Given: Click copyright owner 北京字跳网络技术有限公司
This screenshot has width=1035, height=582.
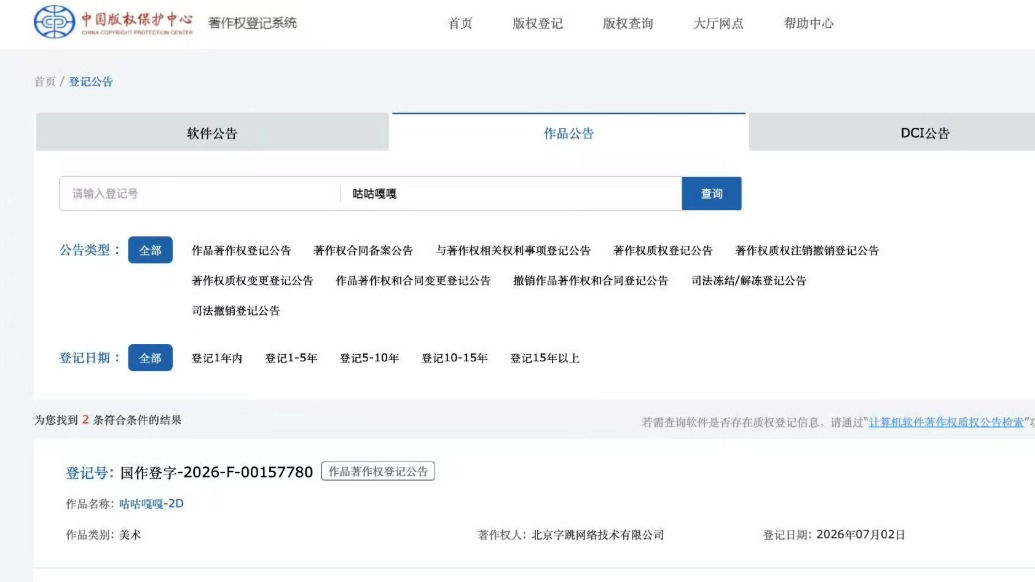Looking at the screenshot, I should click(x=597, y=535).
